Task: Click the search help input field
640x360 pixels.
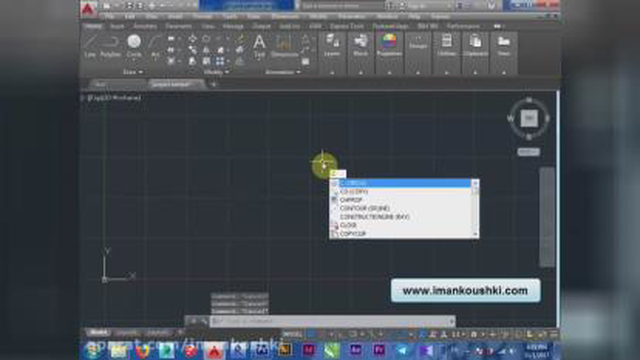Action: pyautogui.click(x=343, y=6)
